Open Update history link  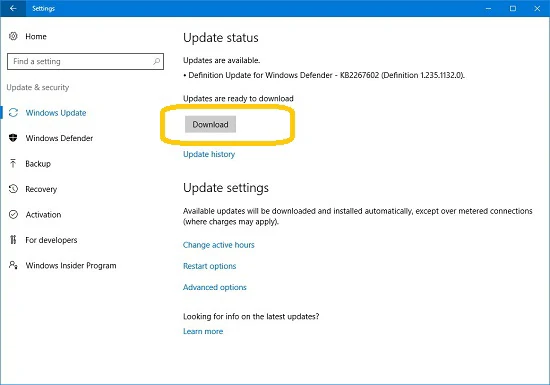(x=209, y=154)
